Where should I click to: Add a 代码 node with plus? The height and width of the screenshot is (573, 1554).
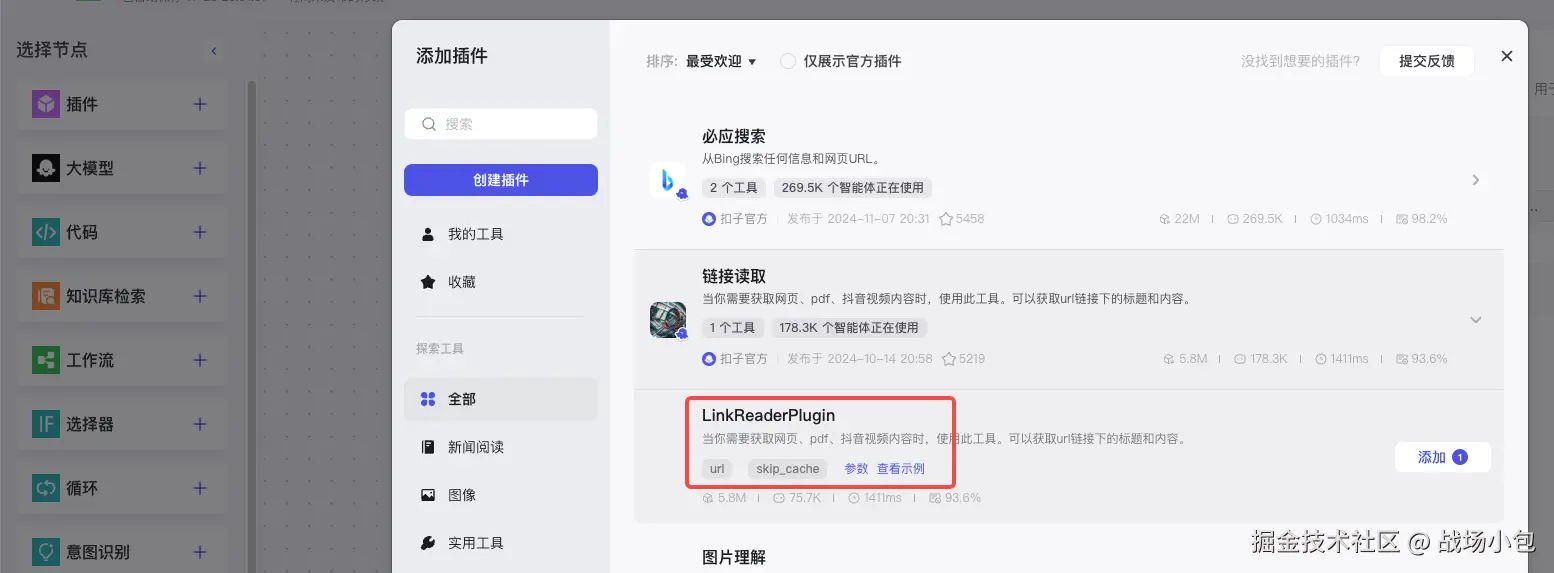click(200, 232)
